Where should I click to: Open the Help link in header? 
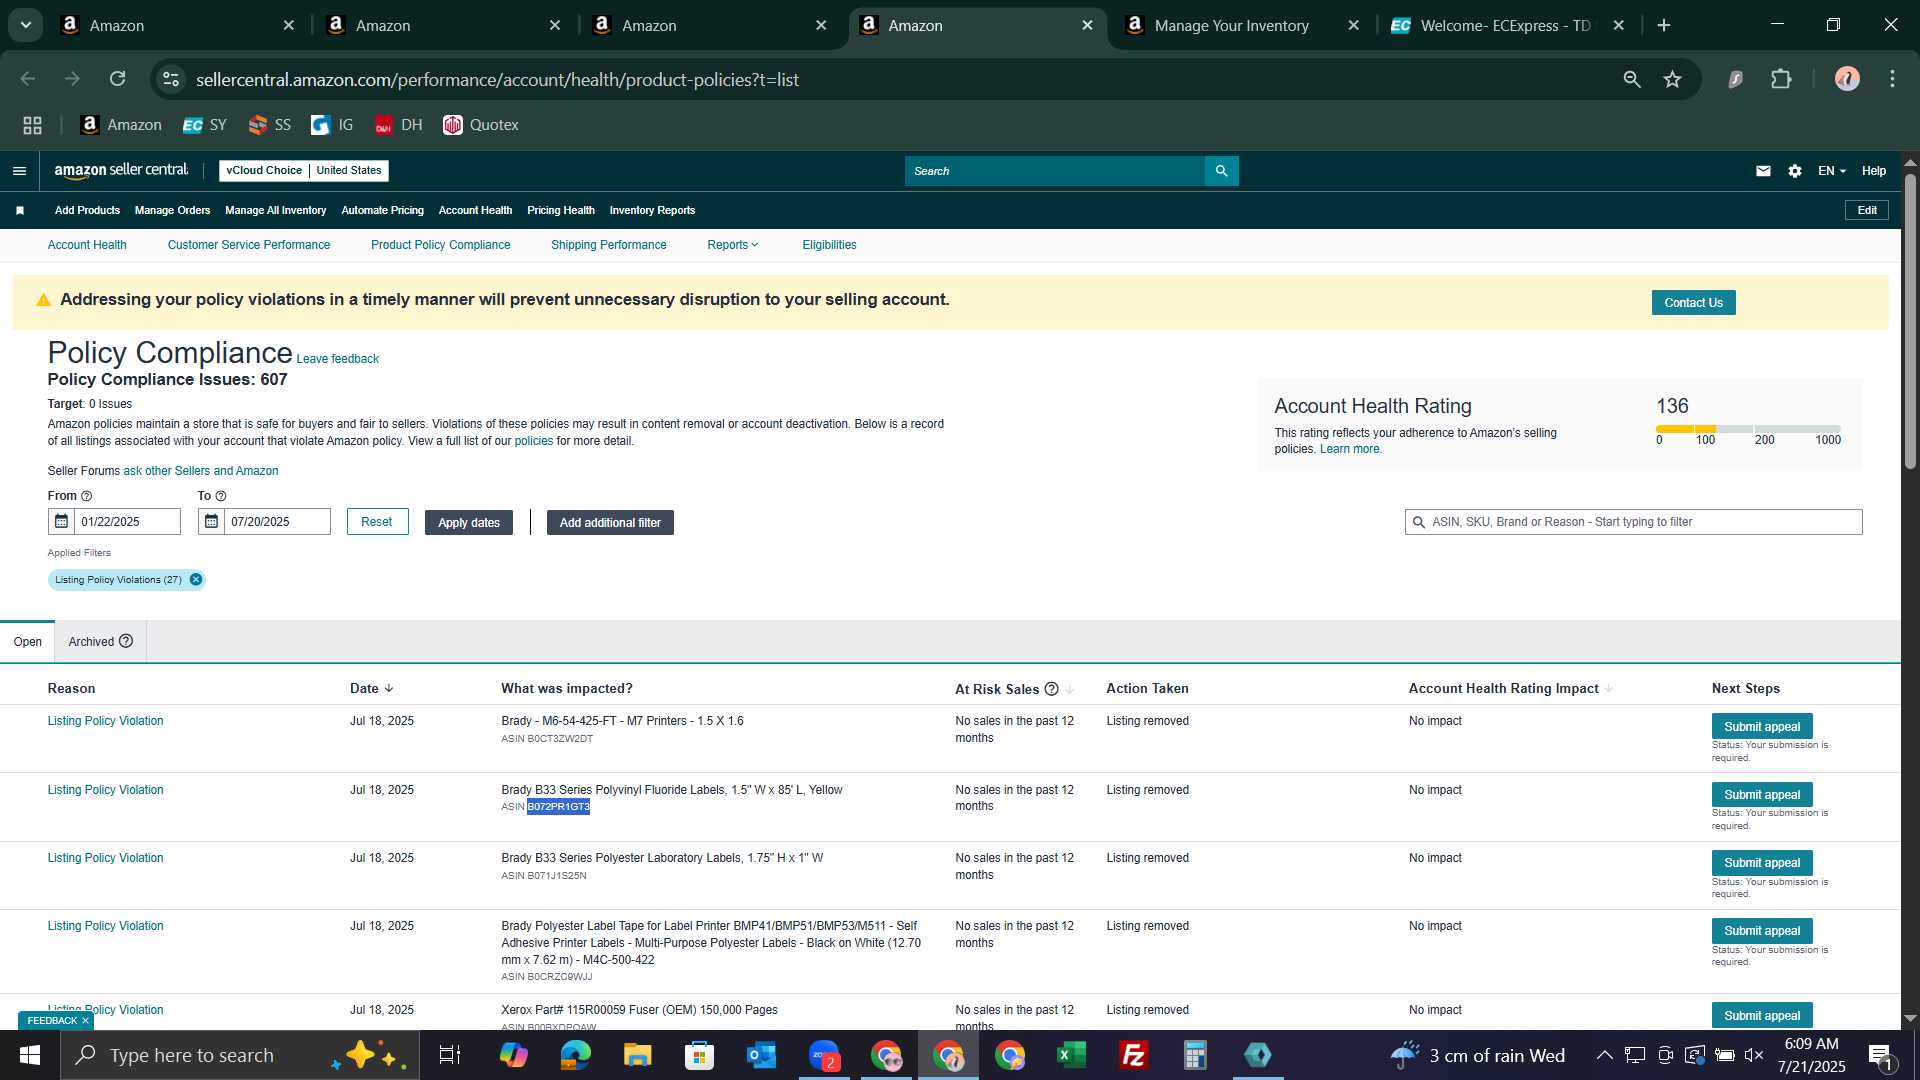1873,171
